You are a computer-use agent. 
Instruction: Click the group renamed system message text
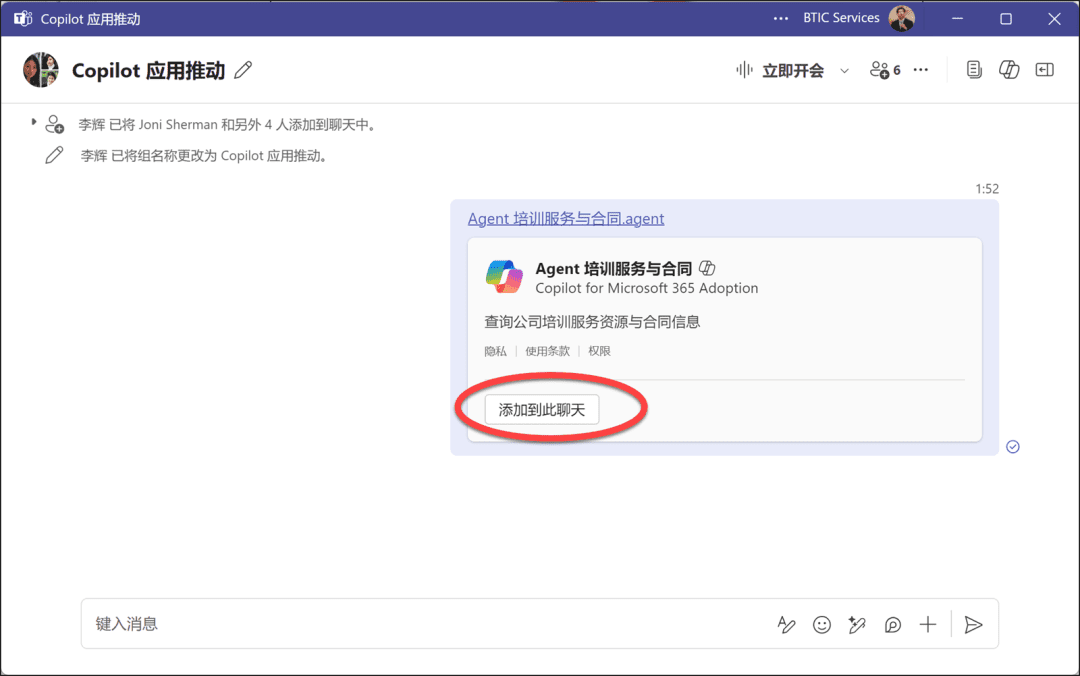click(204, 156)
